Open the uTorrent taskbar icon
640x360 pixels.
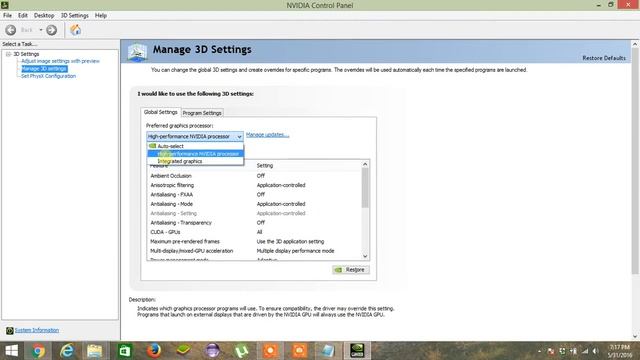[241, 351]
